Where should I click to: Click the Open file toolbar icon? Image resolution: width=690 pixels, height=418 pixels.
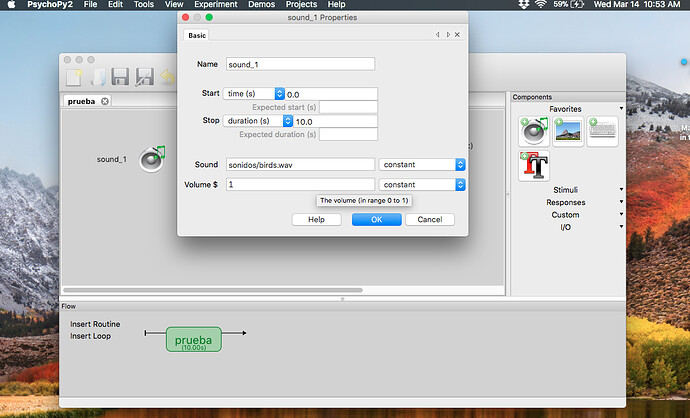[98, 77]
